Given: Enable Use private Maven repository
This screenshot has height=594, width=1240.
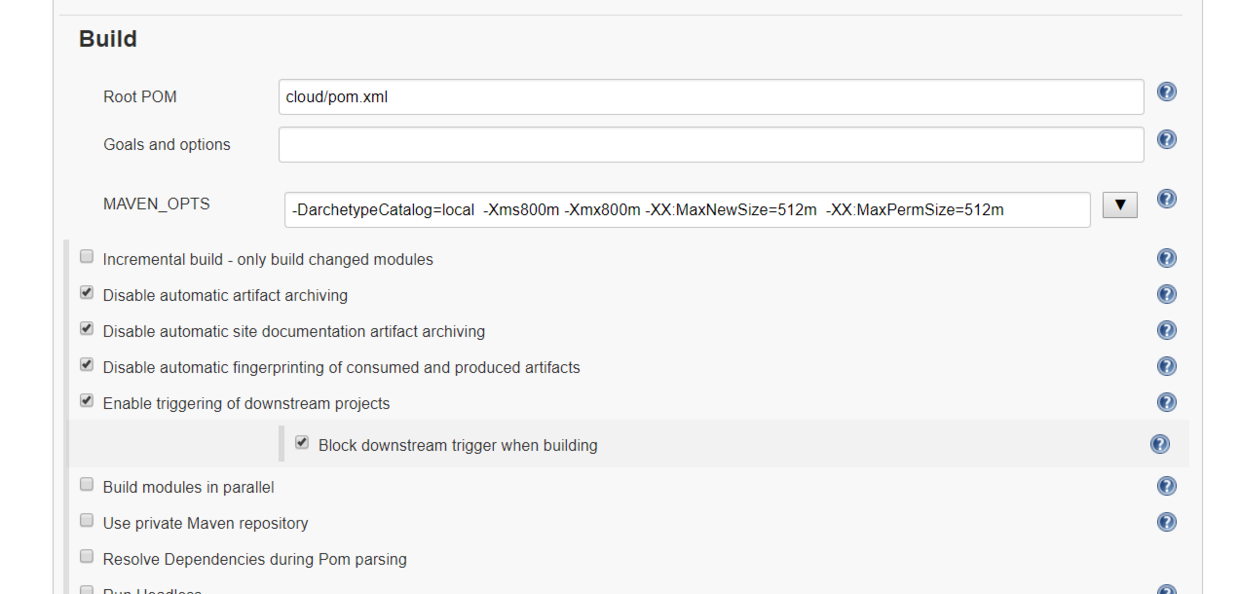Looking at the screenshot, I should 87,521.
